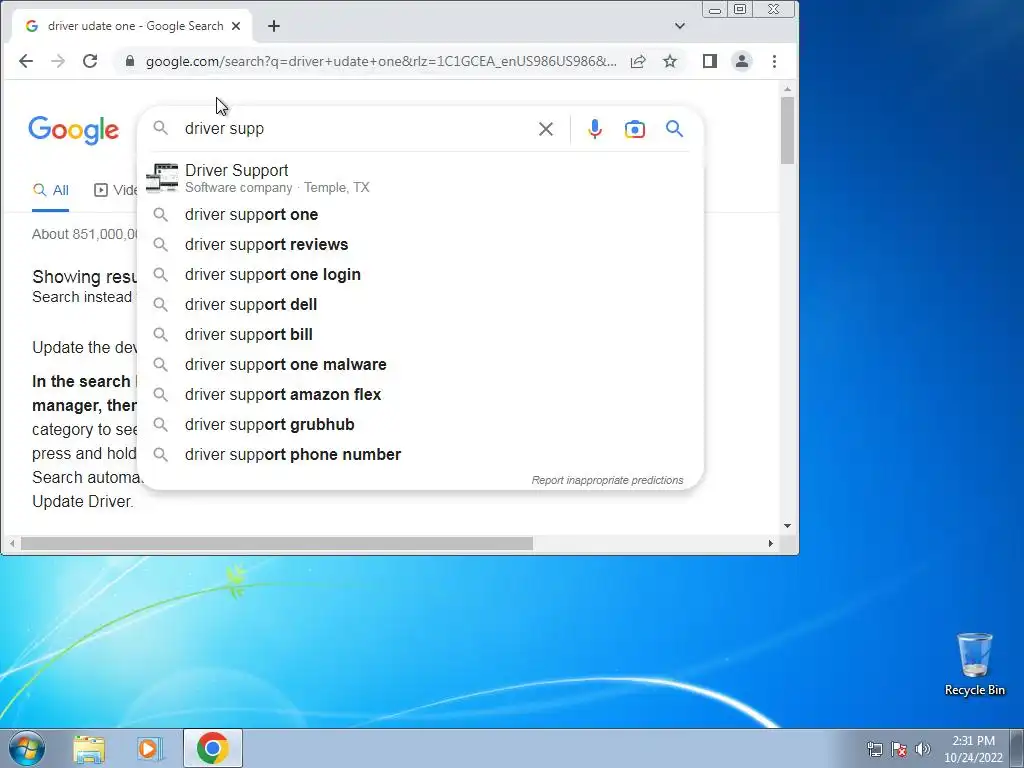Image resolution: width=1024 pixels, height=768 pixels.
Task: Choose suggestion 'driver support one malware'
Action: (x=421, y=365)
